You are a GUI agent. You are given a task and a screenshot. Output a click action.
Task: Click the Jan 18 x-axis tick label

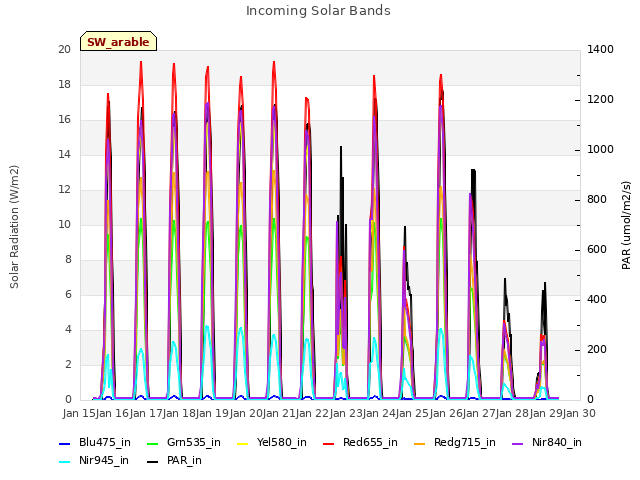pyautogui.click(x=179, y=413)
